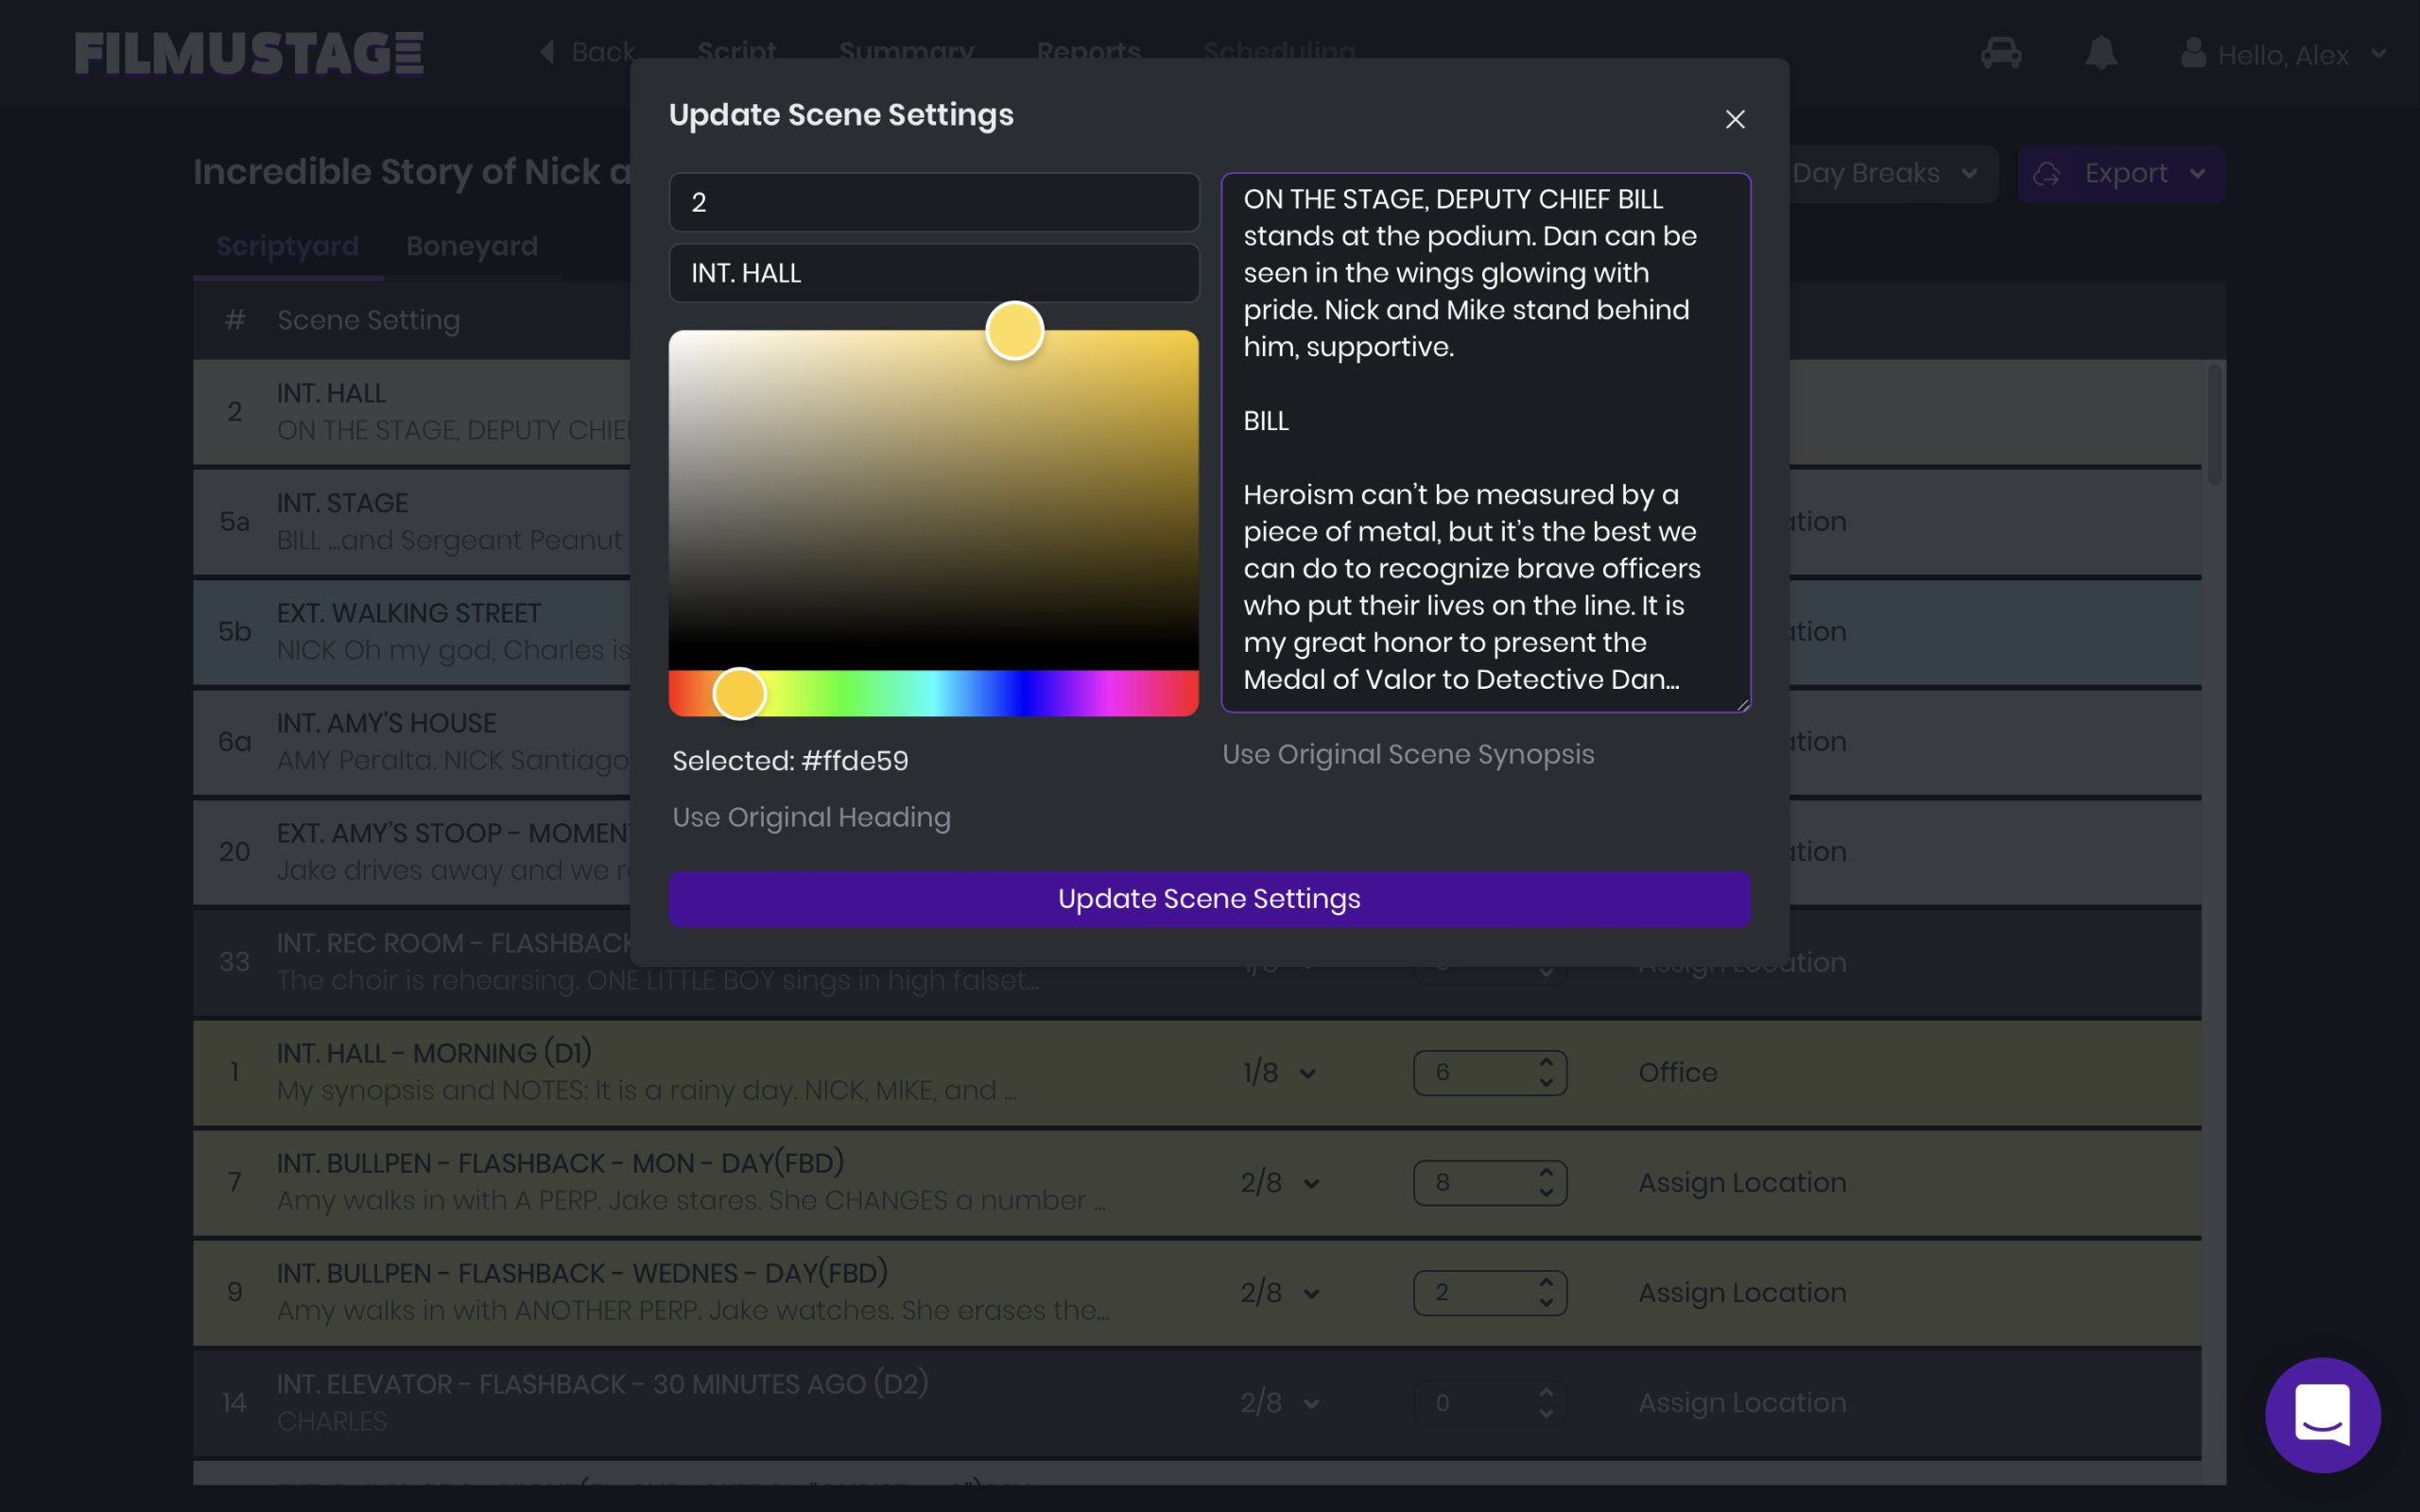Open the chat support bubble
Screen dimensions: 2420x1512
[x=2323, y=1415]
